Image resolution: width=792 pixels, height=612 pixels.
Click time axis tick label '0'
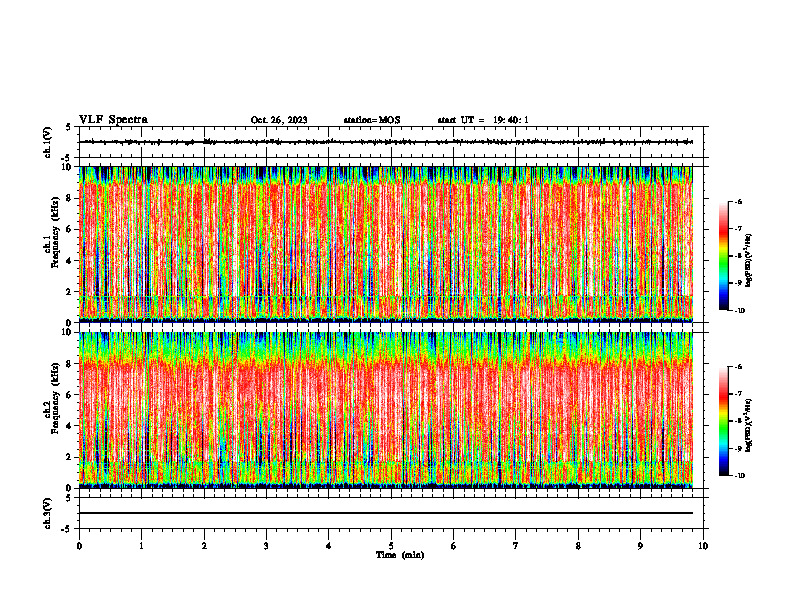(79, 546)
